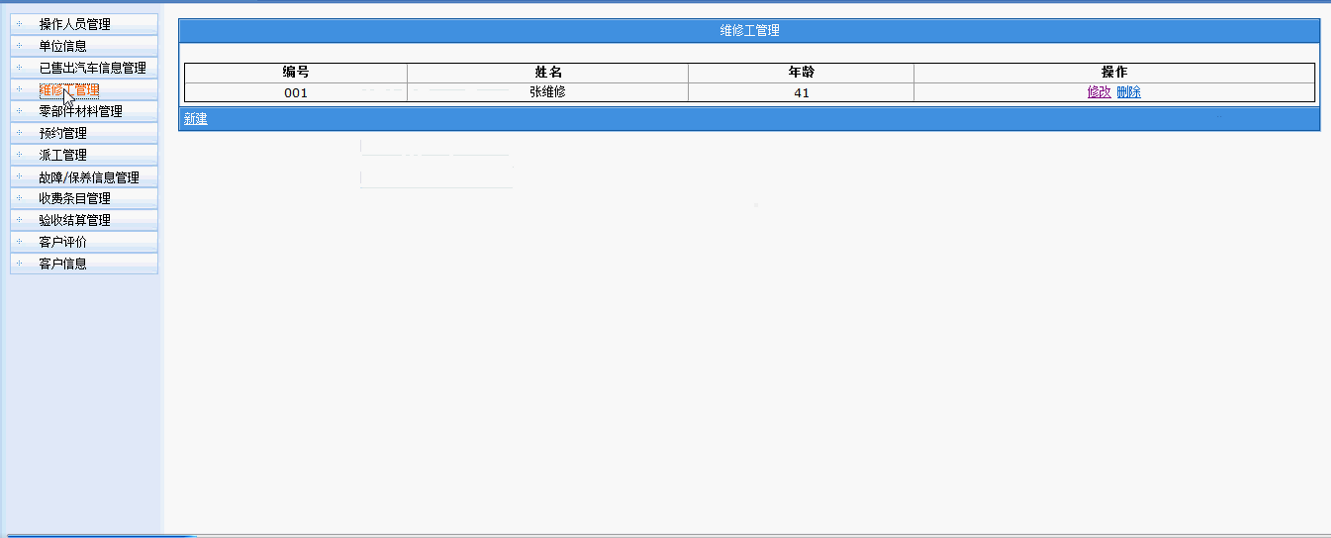
Task: Click the age cell 41
Action: pyautogui.click(x=801, y=92)
